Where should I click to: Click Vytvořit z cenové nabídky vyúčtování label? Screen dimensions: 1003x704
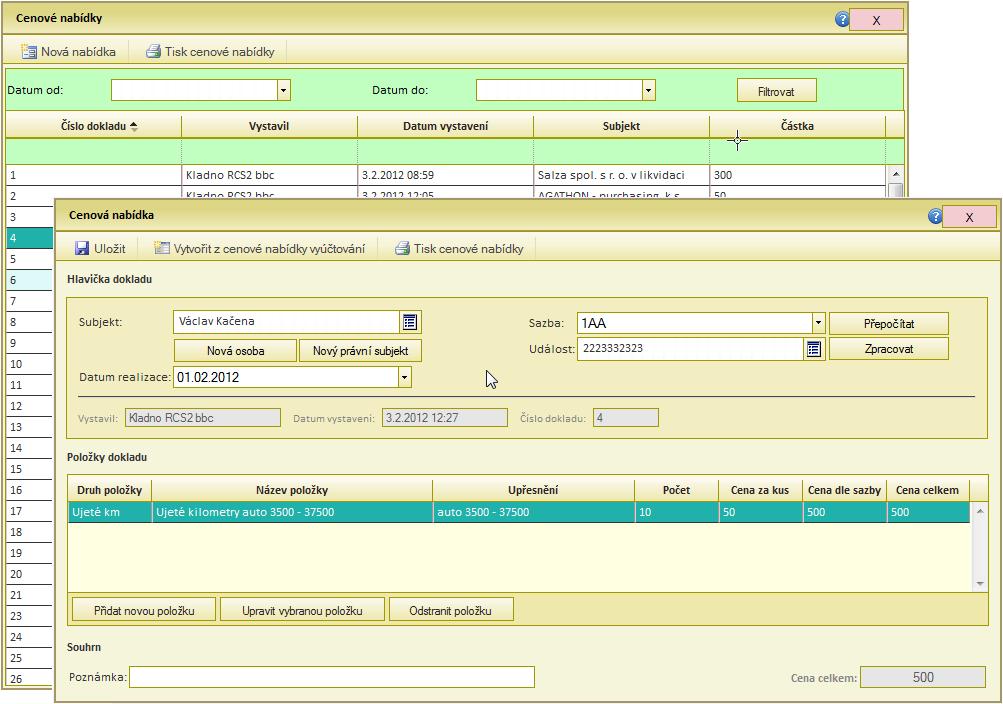[x=269, y=248]
